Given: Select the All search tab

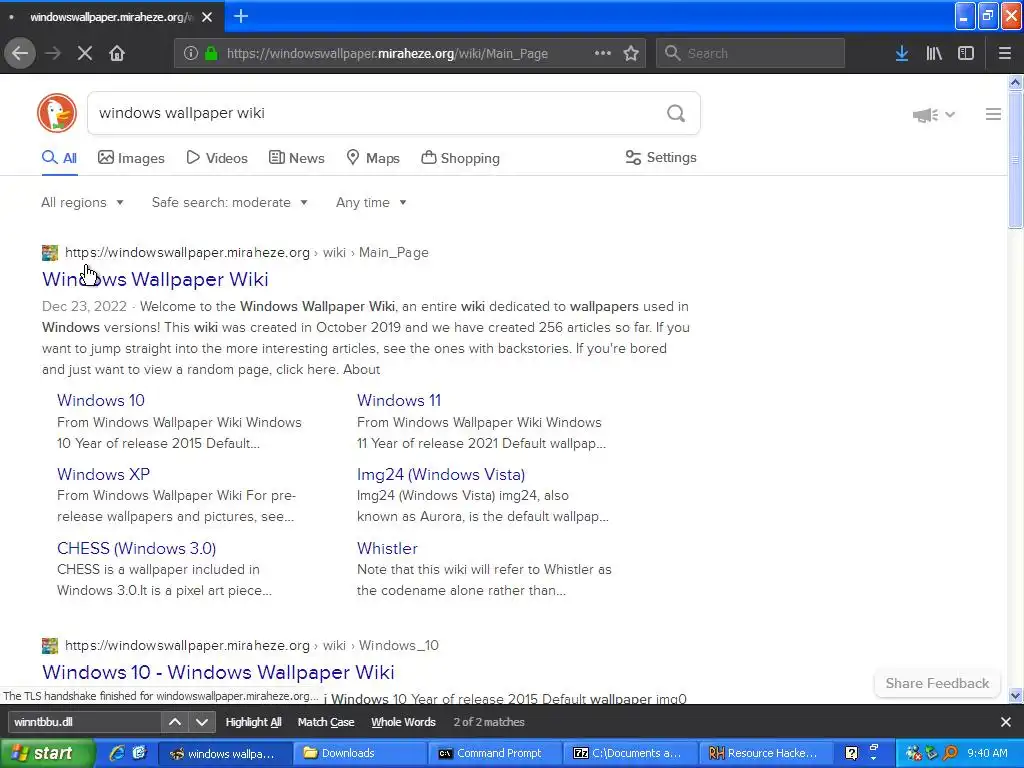Looking at the screenshot, I should coord(59,158).
